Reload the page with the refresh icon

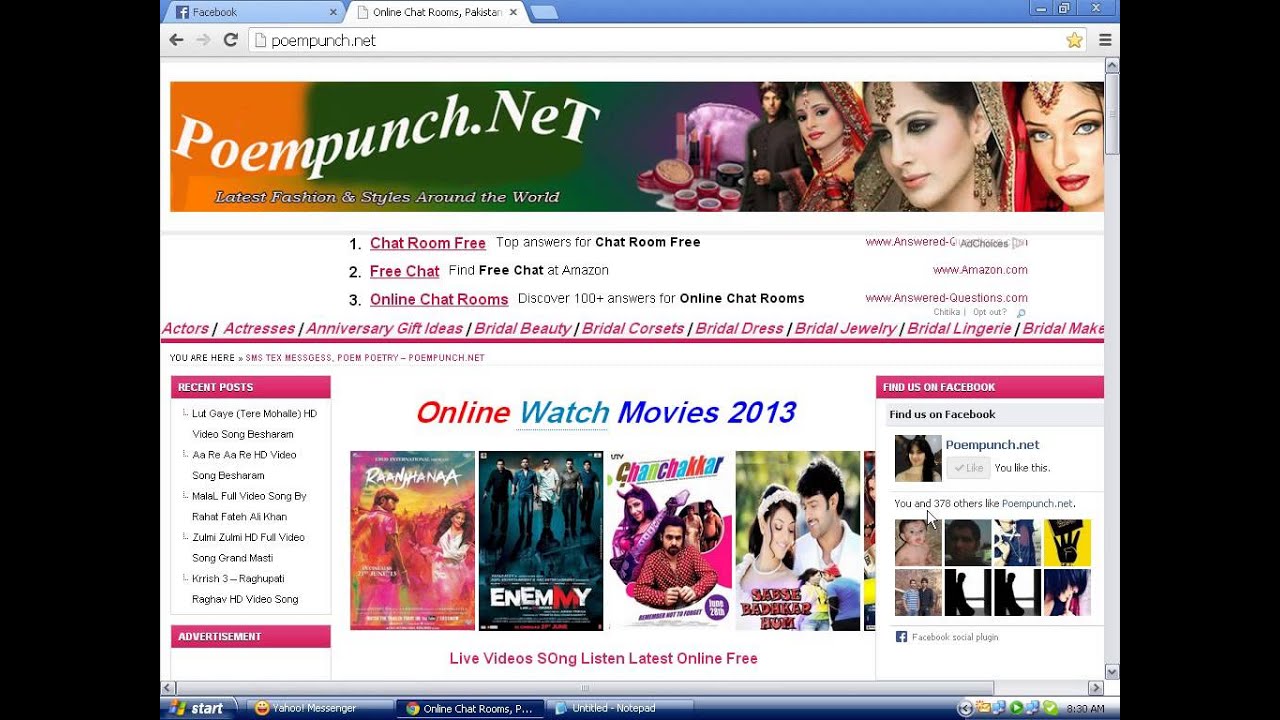(x=230, y=40)
